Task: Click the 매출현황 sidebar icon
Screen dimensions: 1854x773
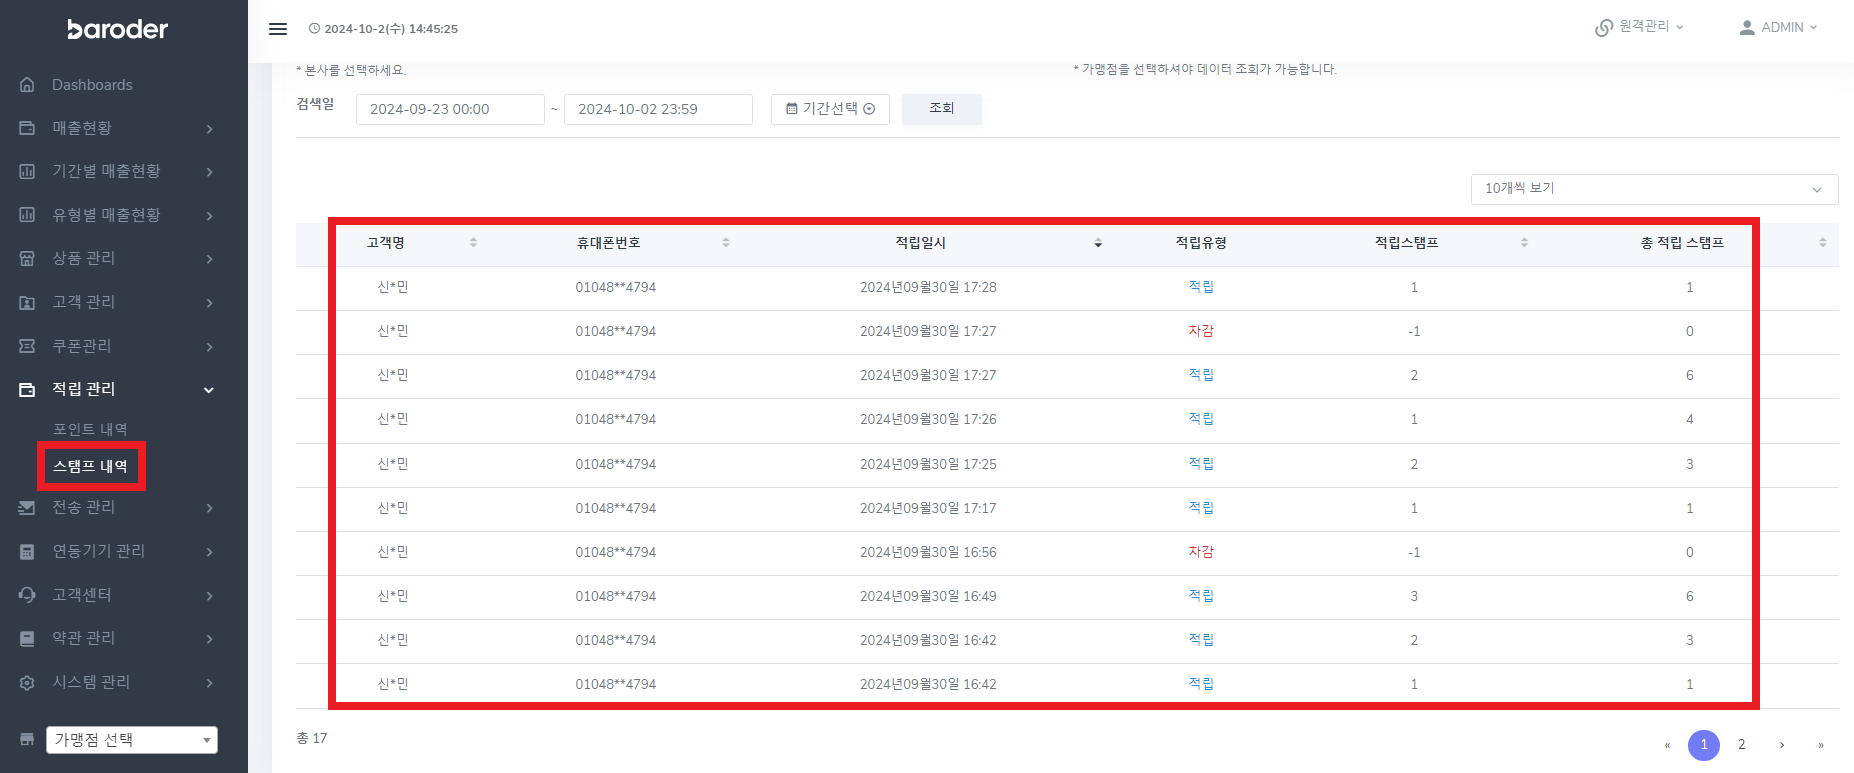Action: pyautogui.click(x=27, y=128)
